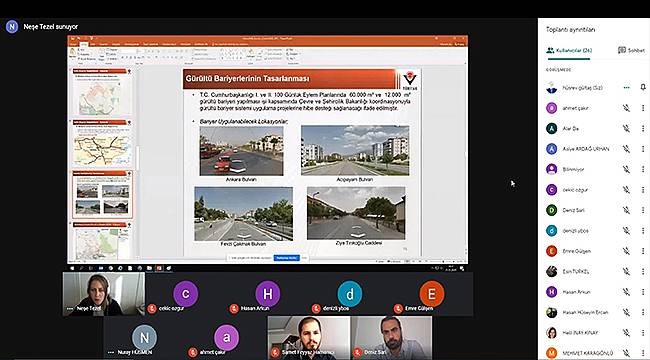The height and width of the screenshot is (360, 650).
Task: Select Neşe Tezel's video tile
Action: [x=104, y=294]
